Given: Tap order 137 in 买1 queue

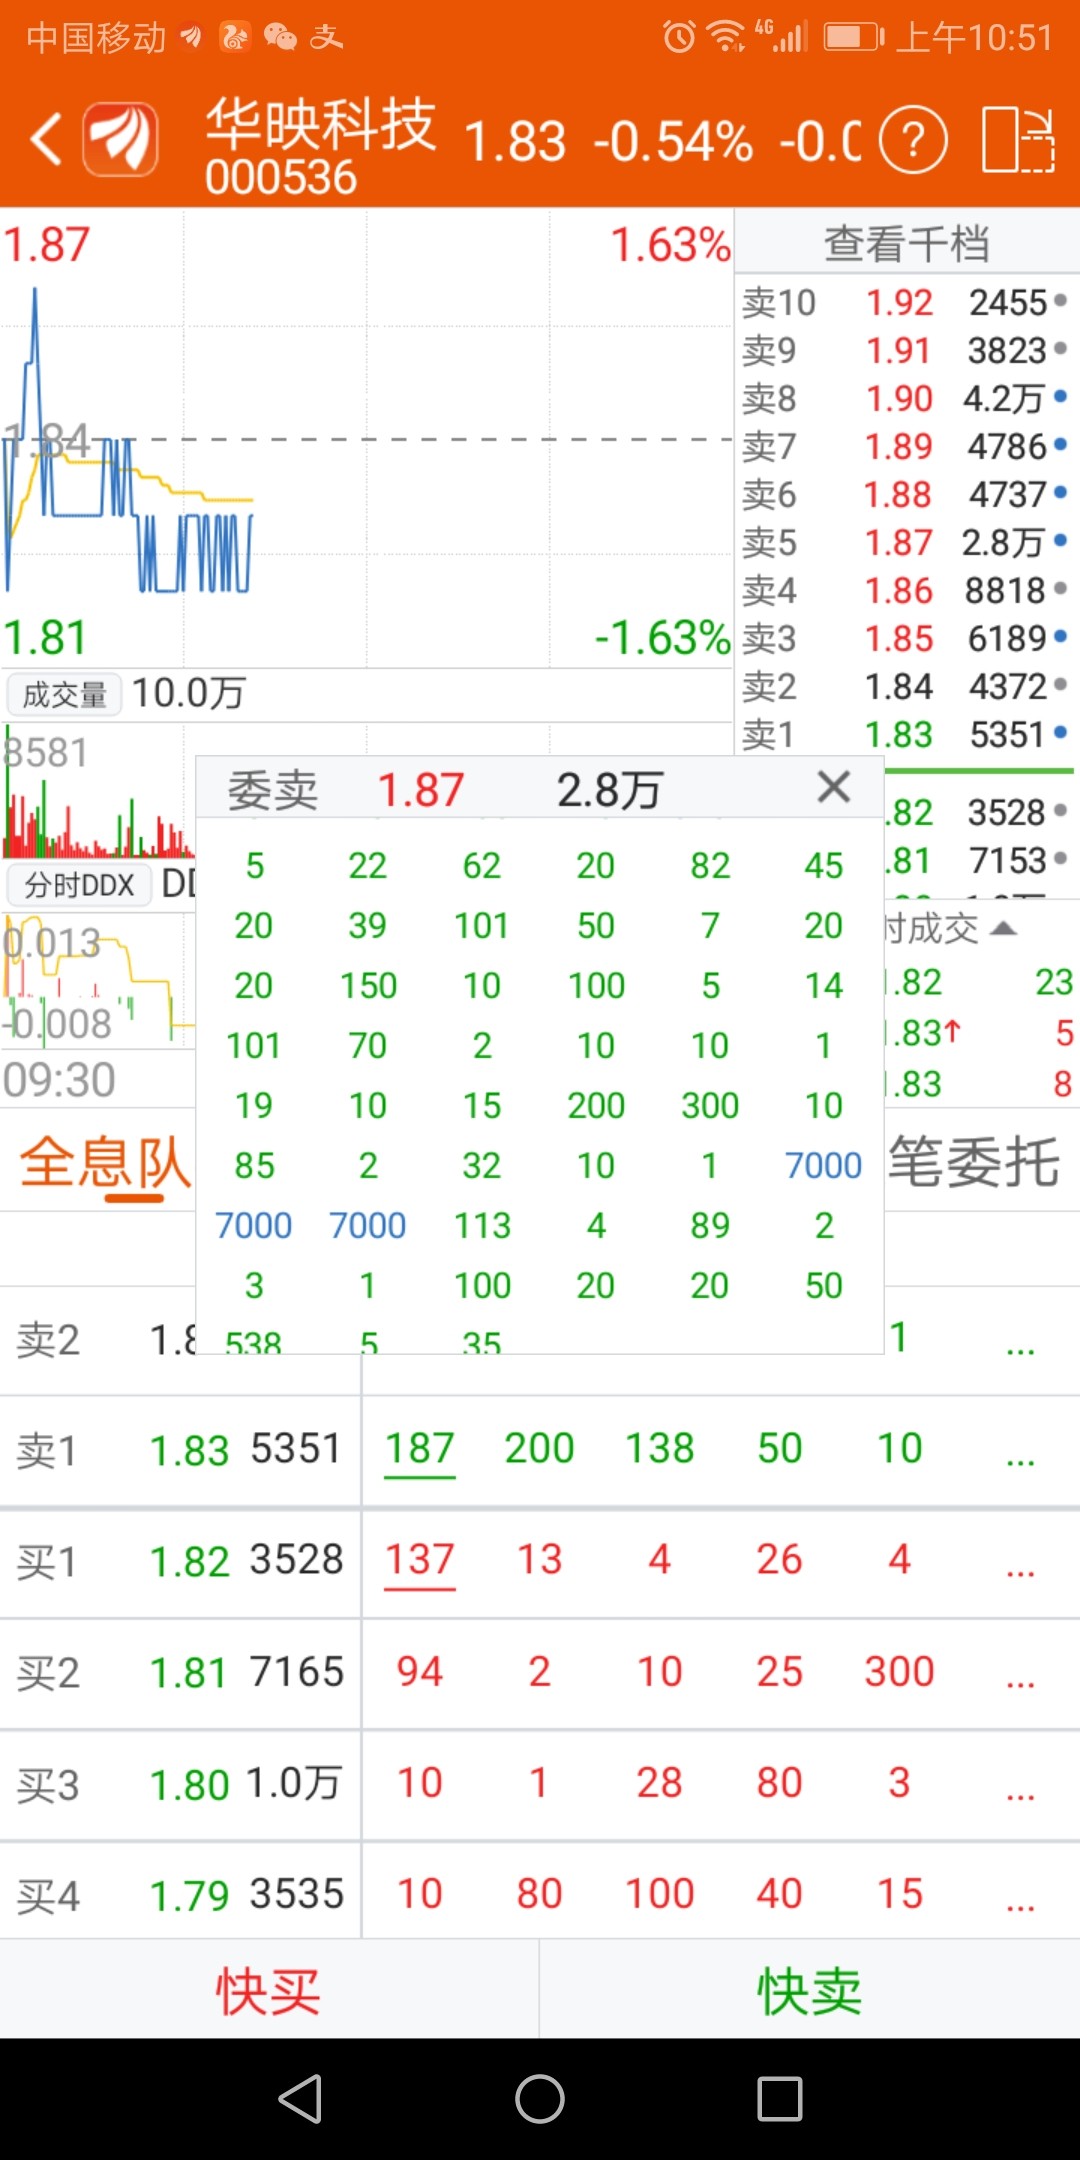Looking at the screenshot, I should (x=420, y=1560).
